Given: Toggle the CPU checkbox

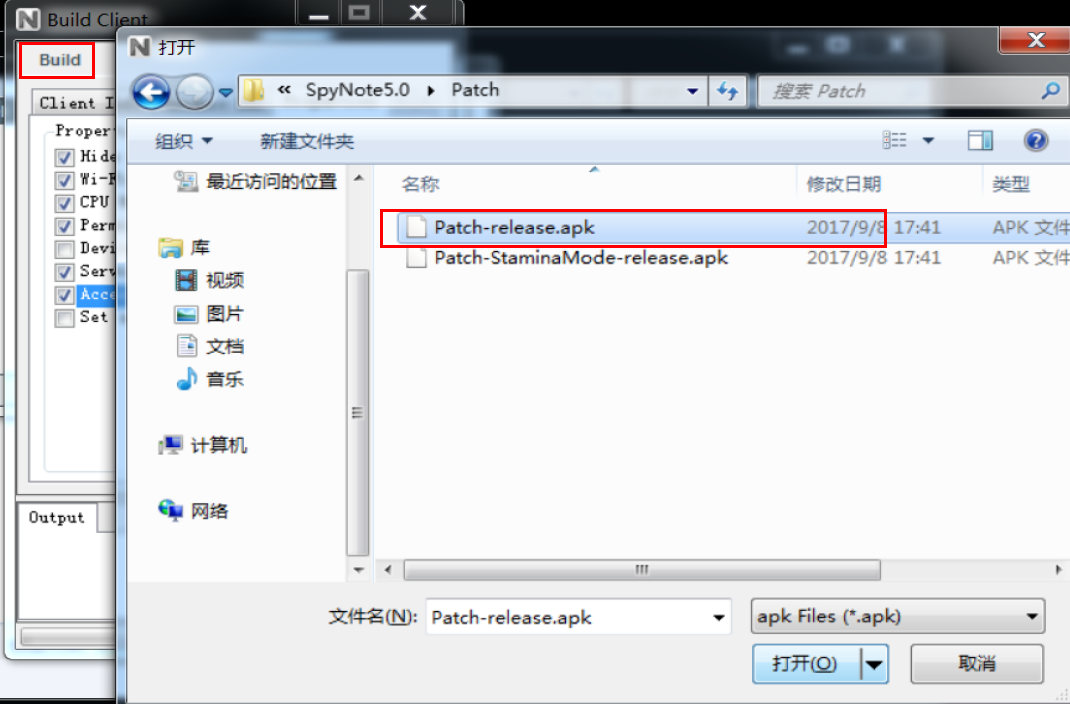Looking at the screenshot, I should pos(64,203).
